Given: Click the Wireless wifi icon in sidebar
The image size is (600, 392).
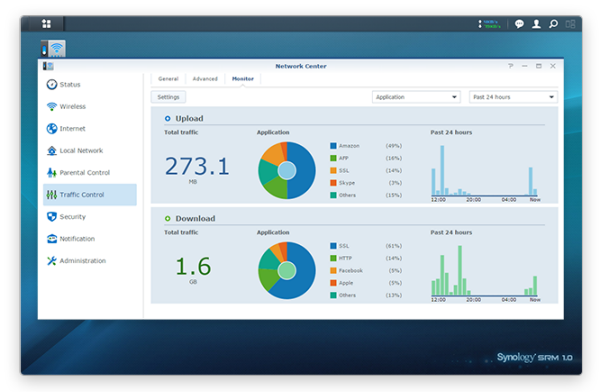Looking at the screenshot, I should [x=52, y=106].
